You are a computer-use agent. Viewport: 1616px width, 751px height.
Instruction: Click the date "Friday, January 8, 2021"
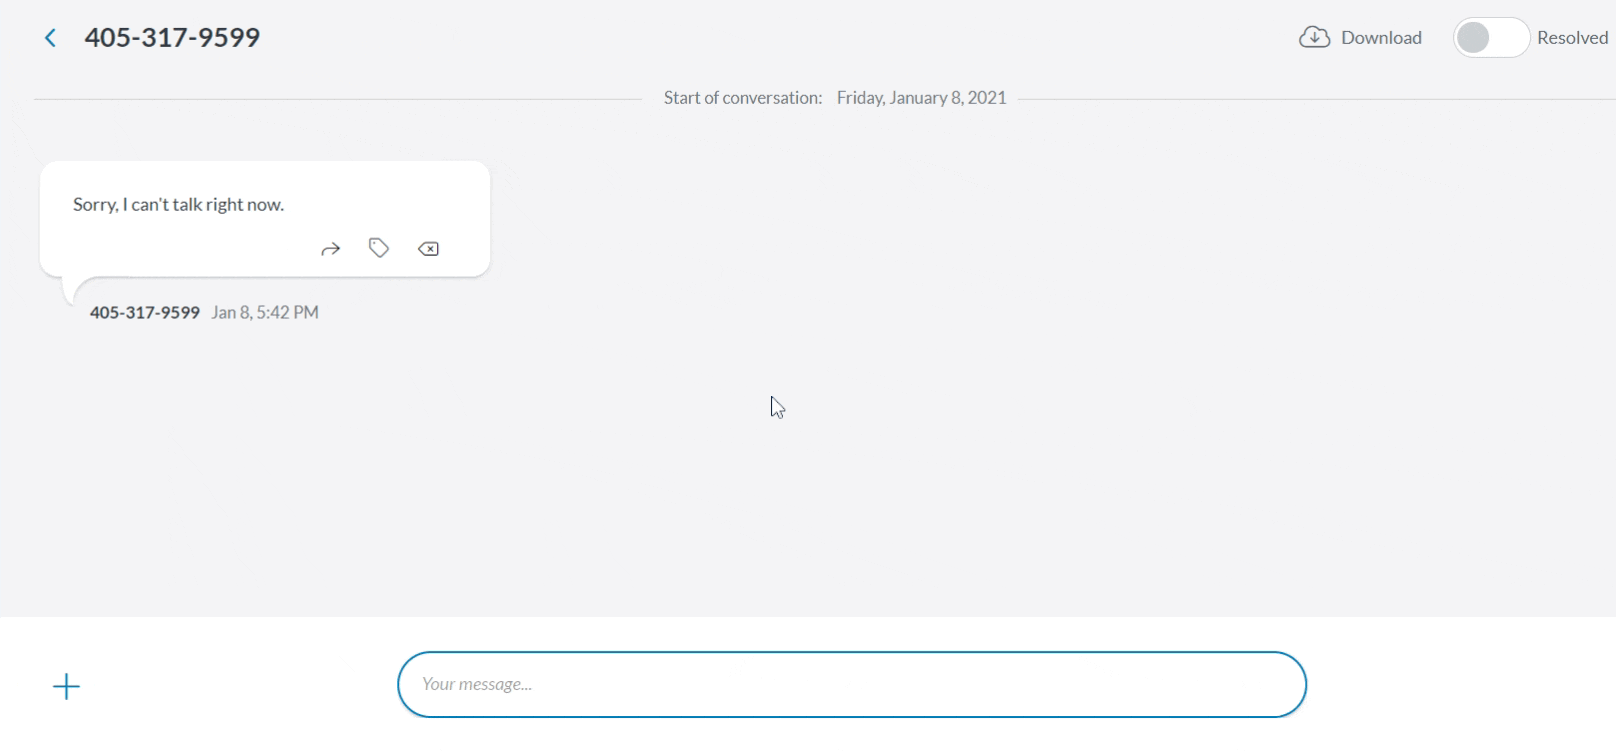[x=921, y=97]
